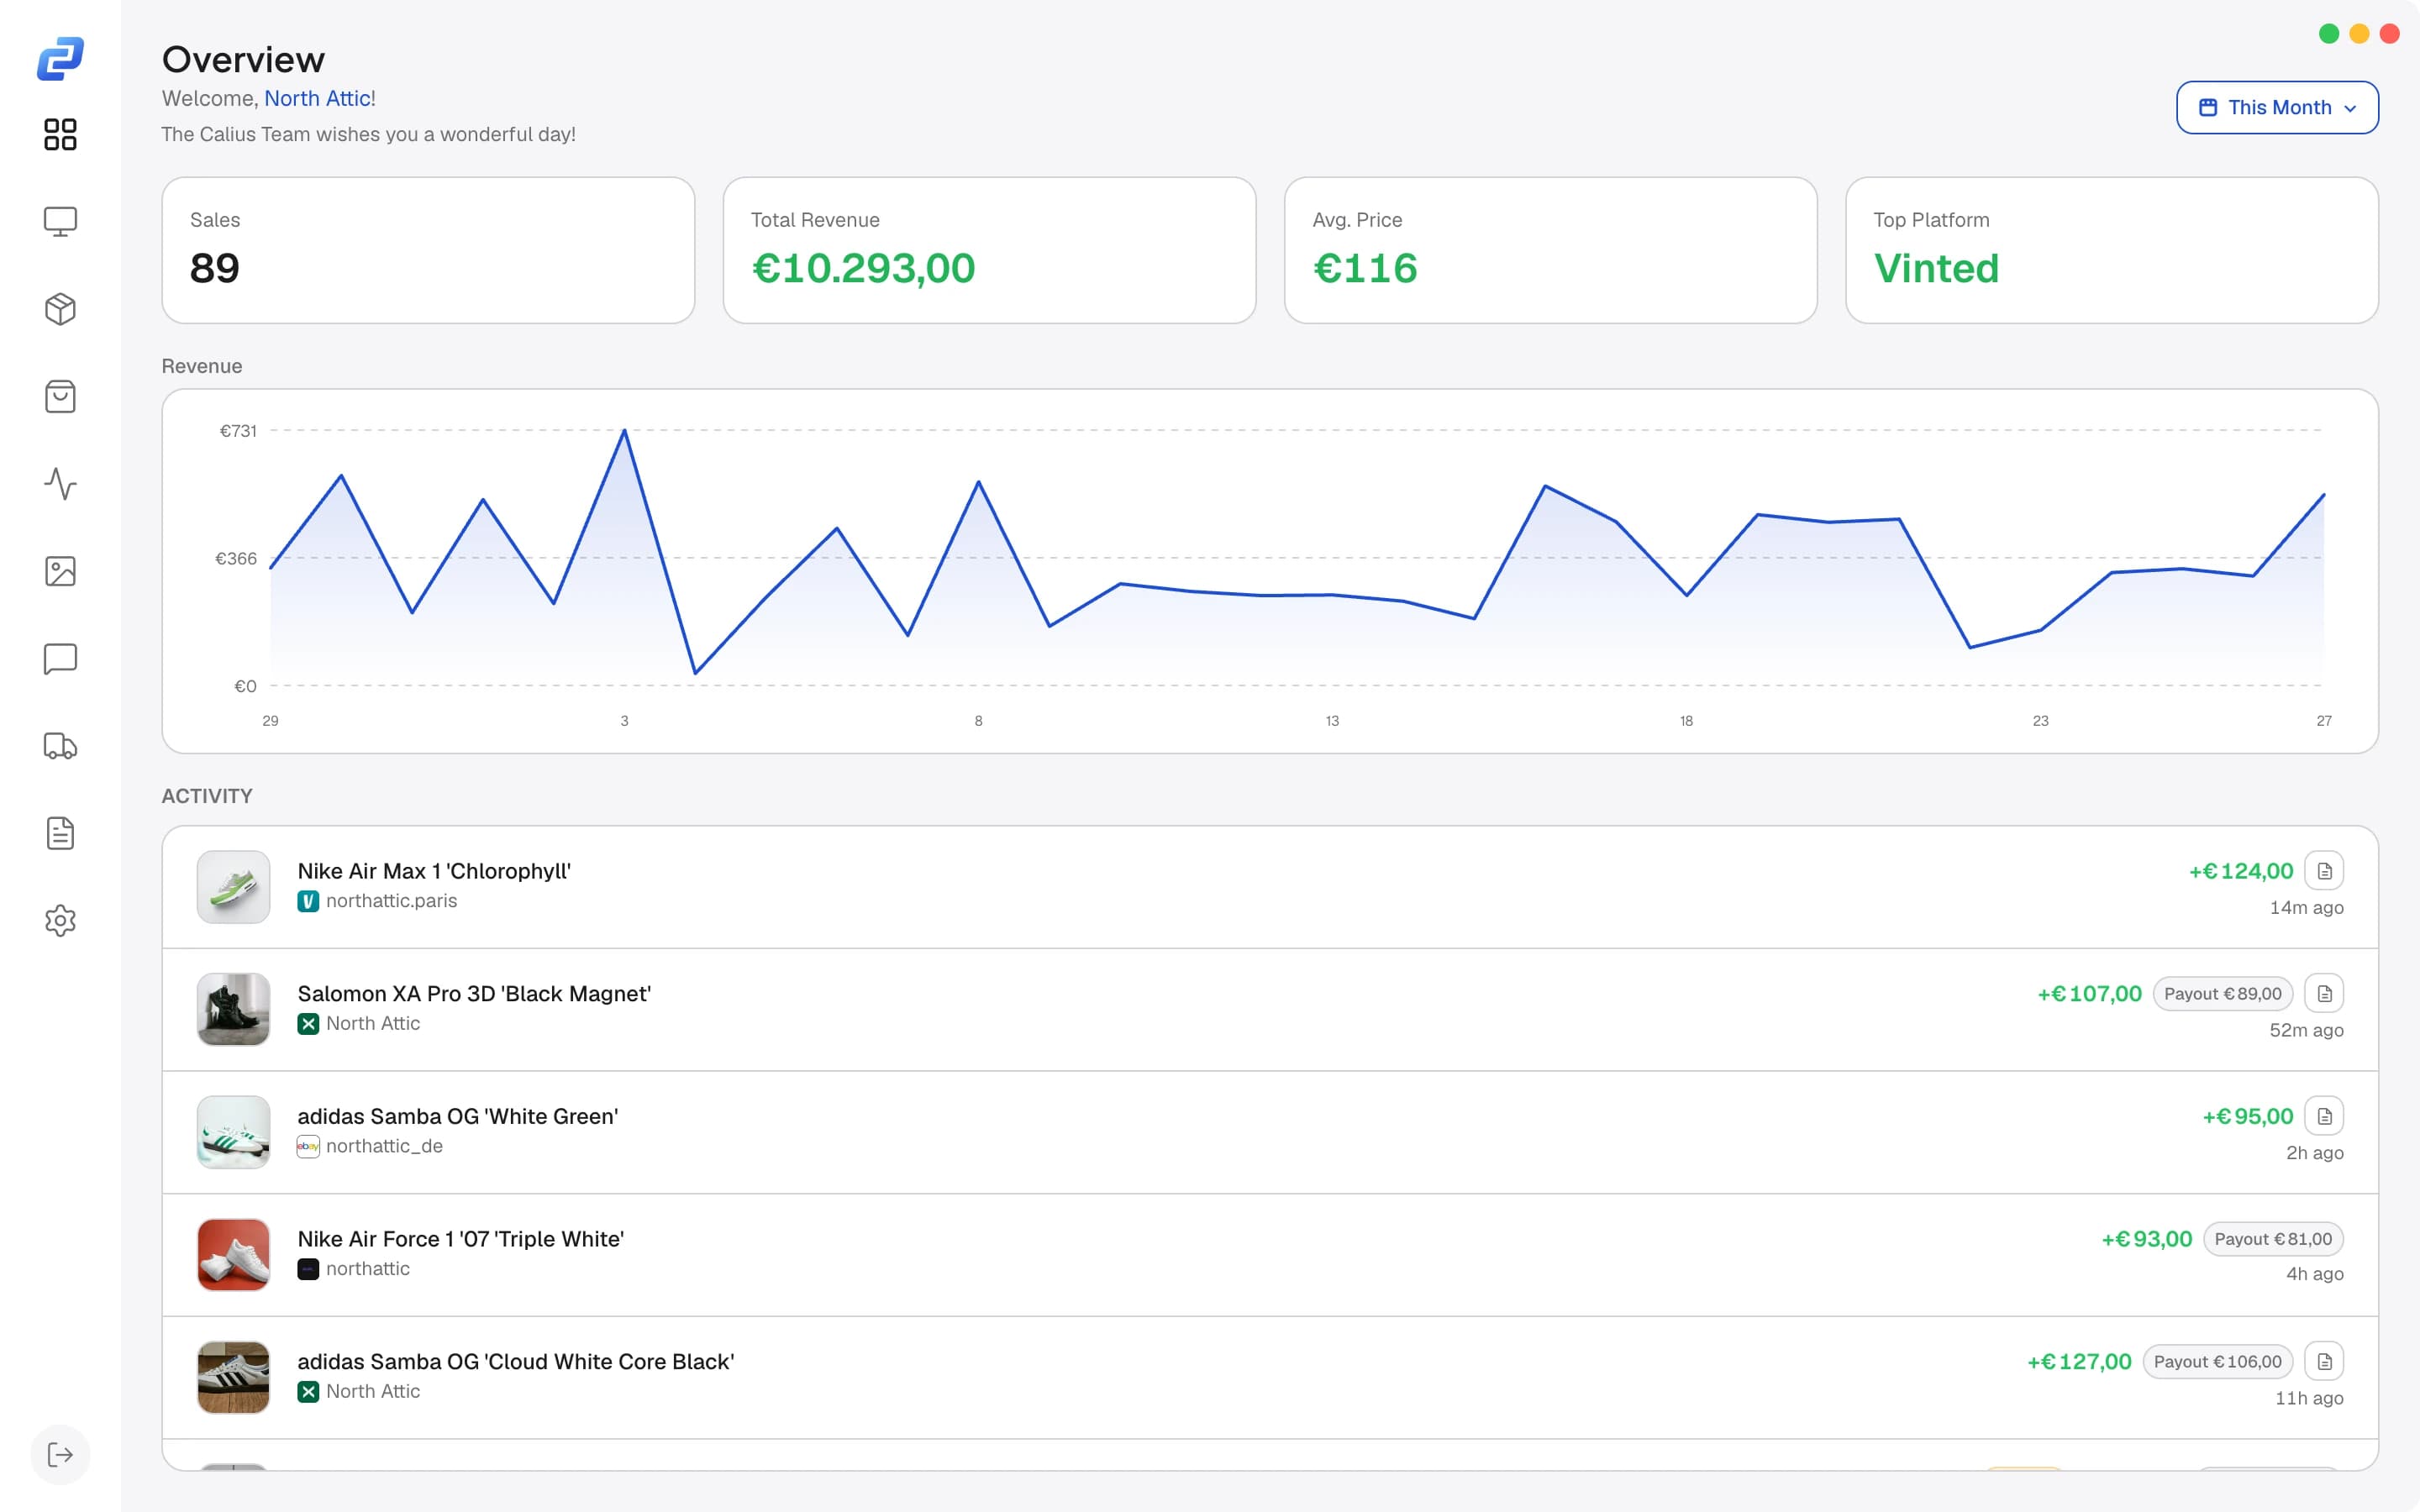Image resolution: width=2420 pixels, height=1512 pixels.
Task: Click the +€127,00 amount
Action: tap(2079, 1361)
